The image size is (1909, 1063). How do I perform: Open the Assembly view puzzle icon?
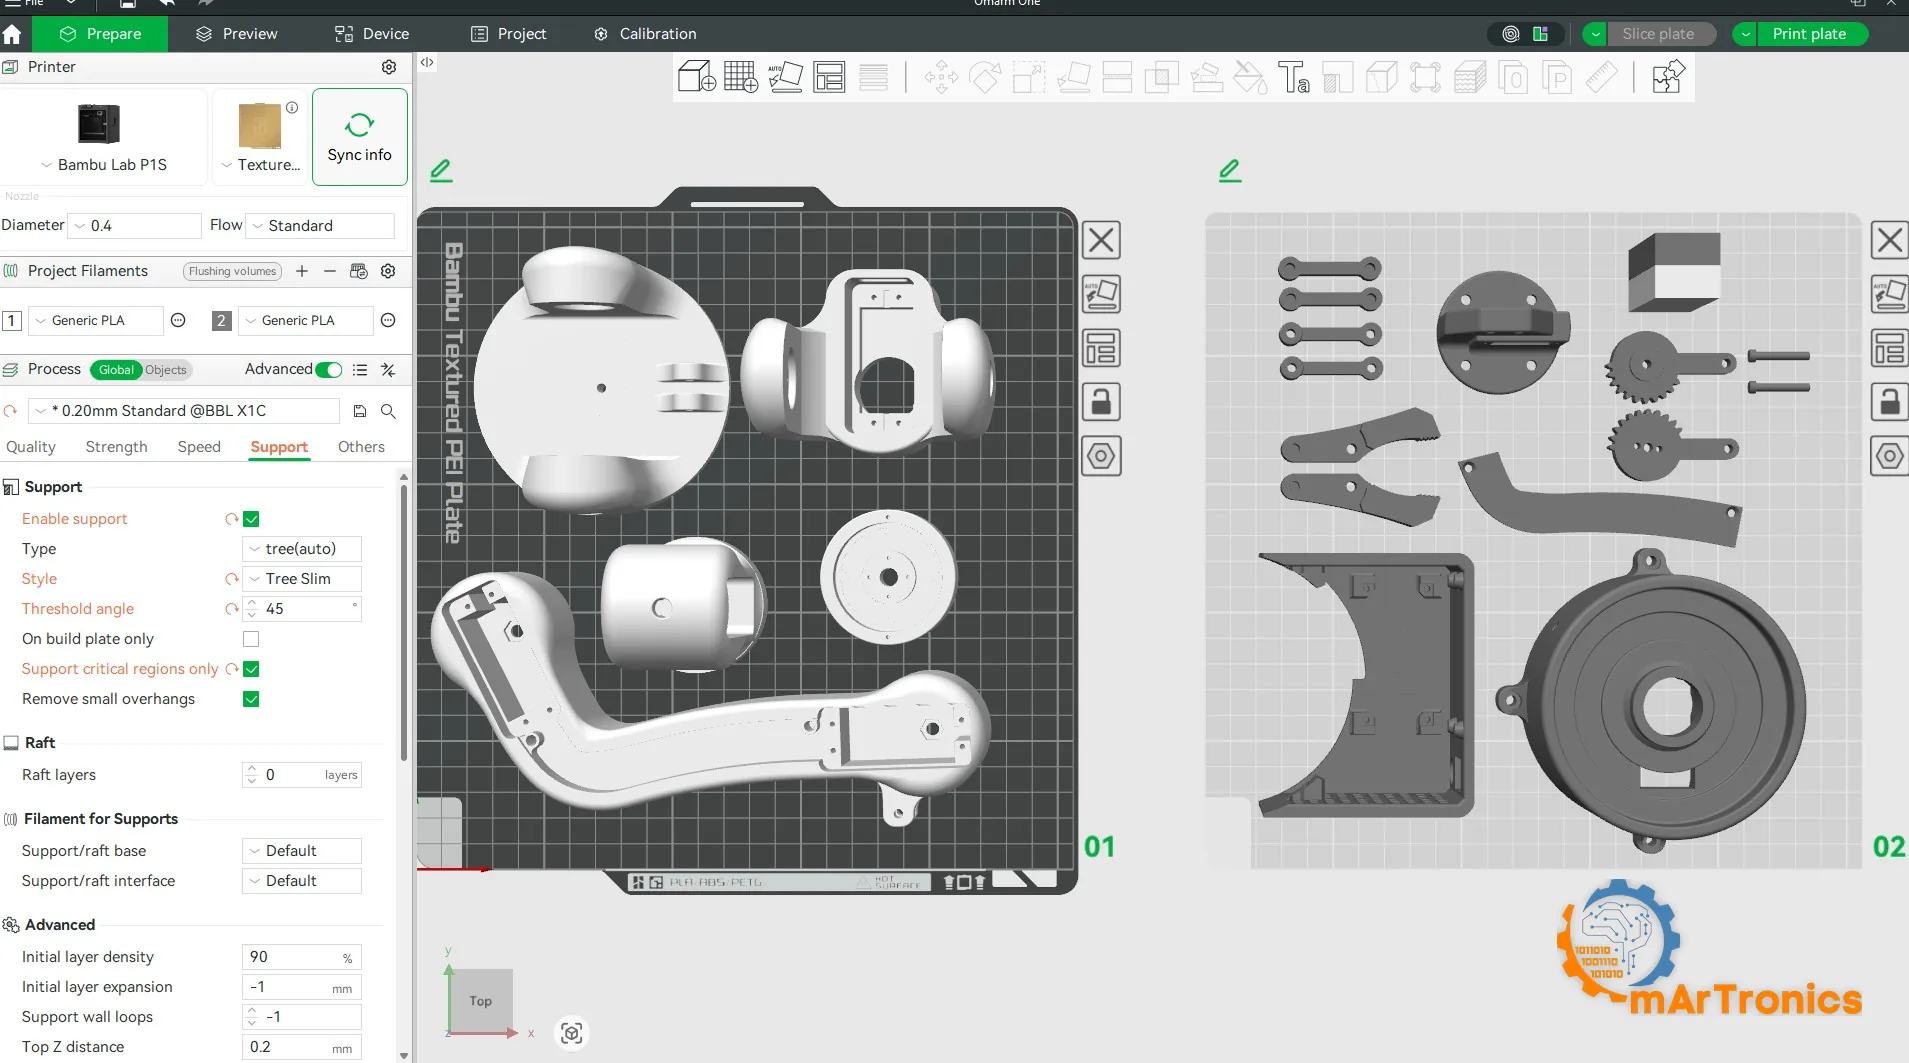coord(1668,77)
